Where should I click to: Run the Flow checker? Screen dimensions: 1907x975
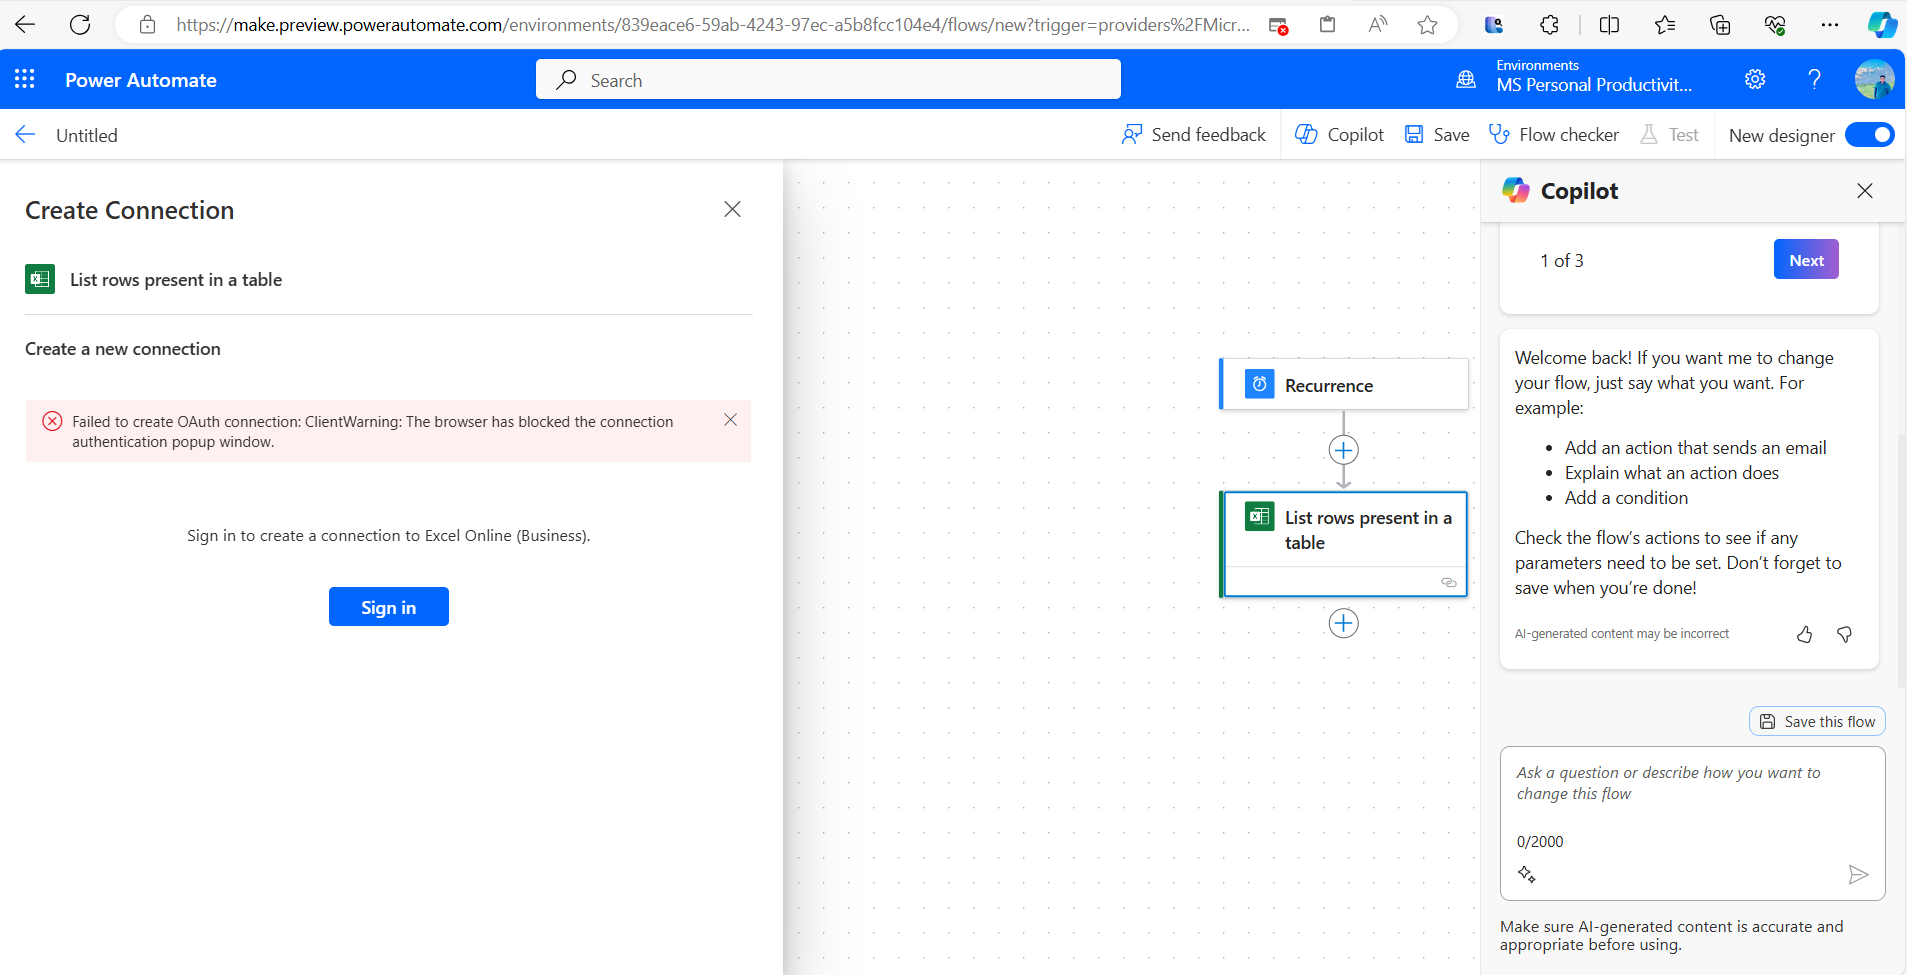(1553, 134)
